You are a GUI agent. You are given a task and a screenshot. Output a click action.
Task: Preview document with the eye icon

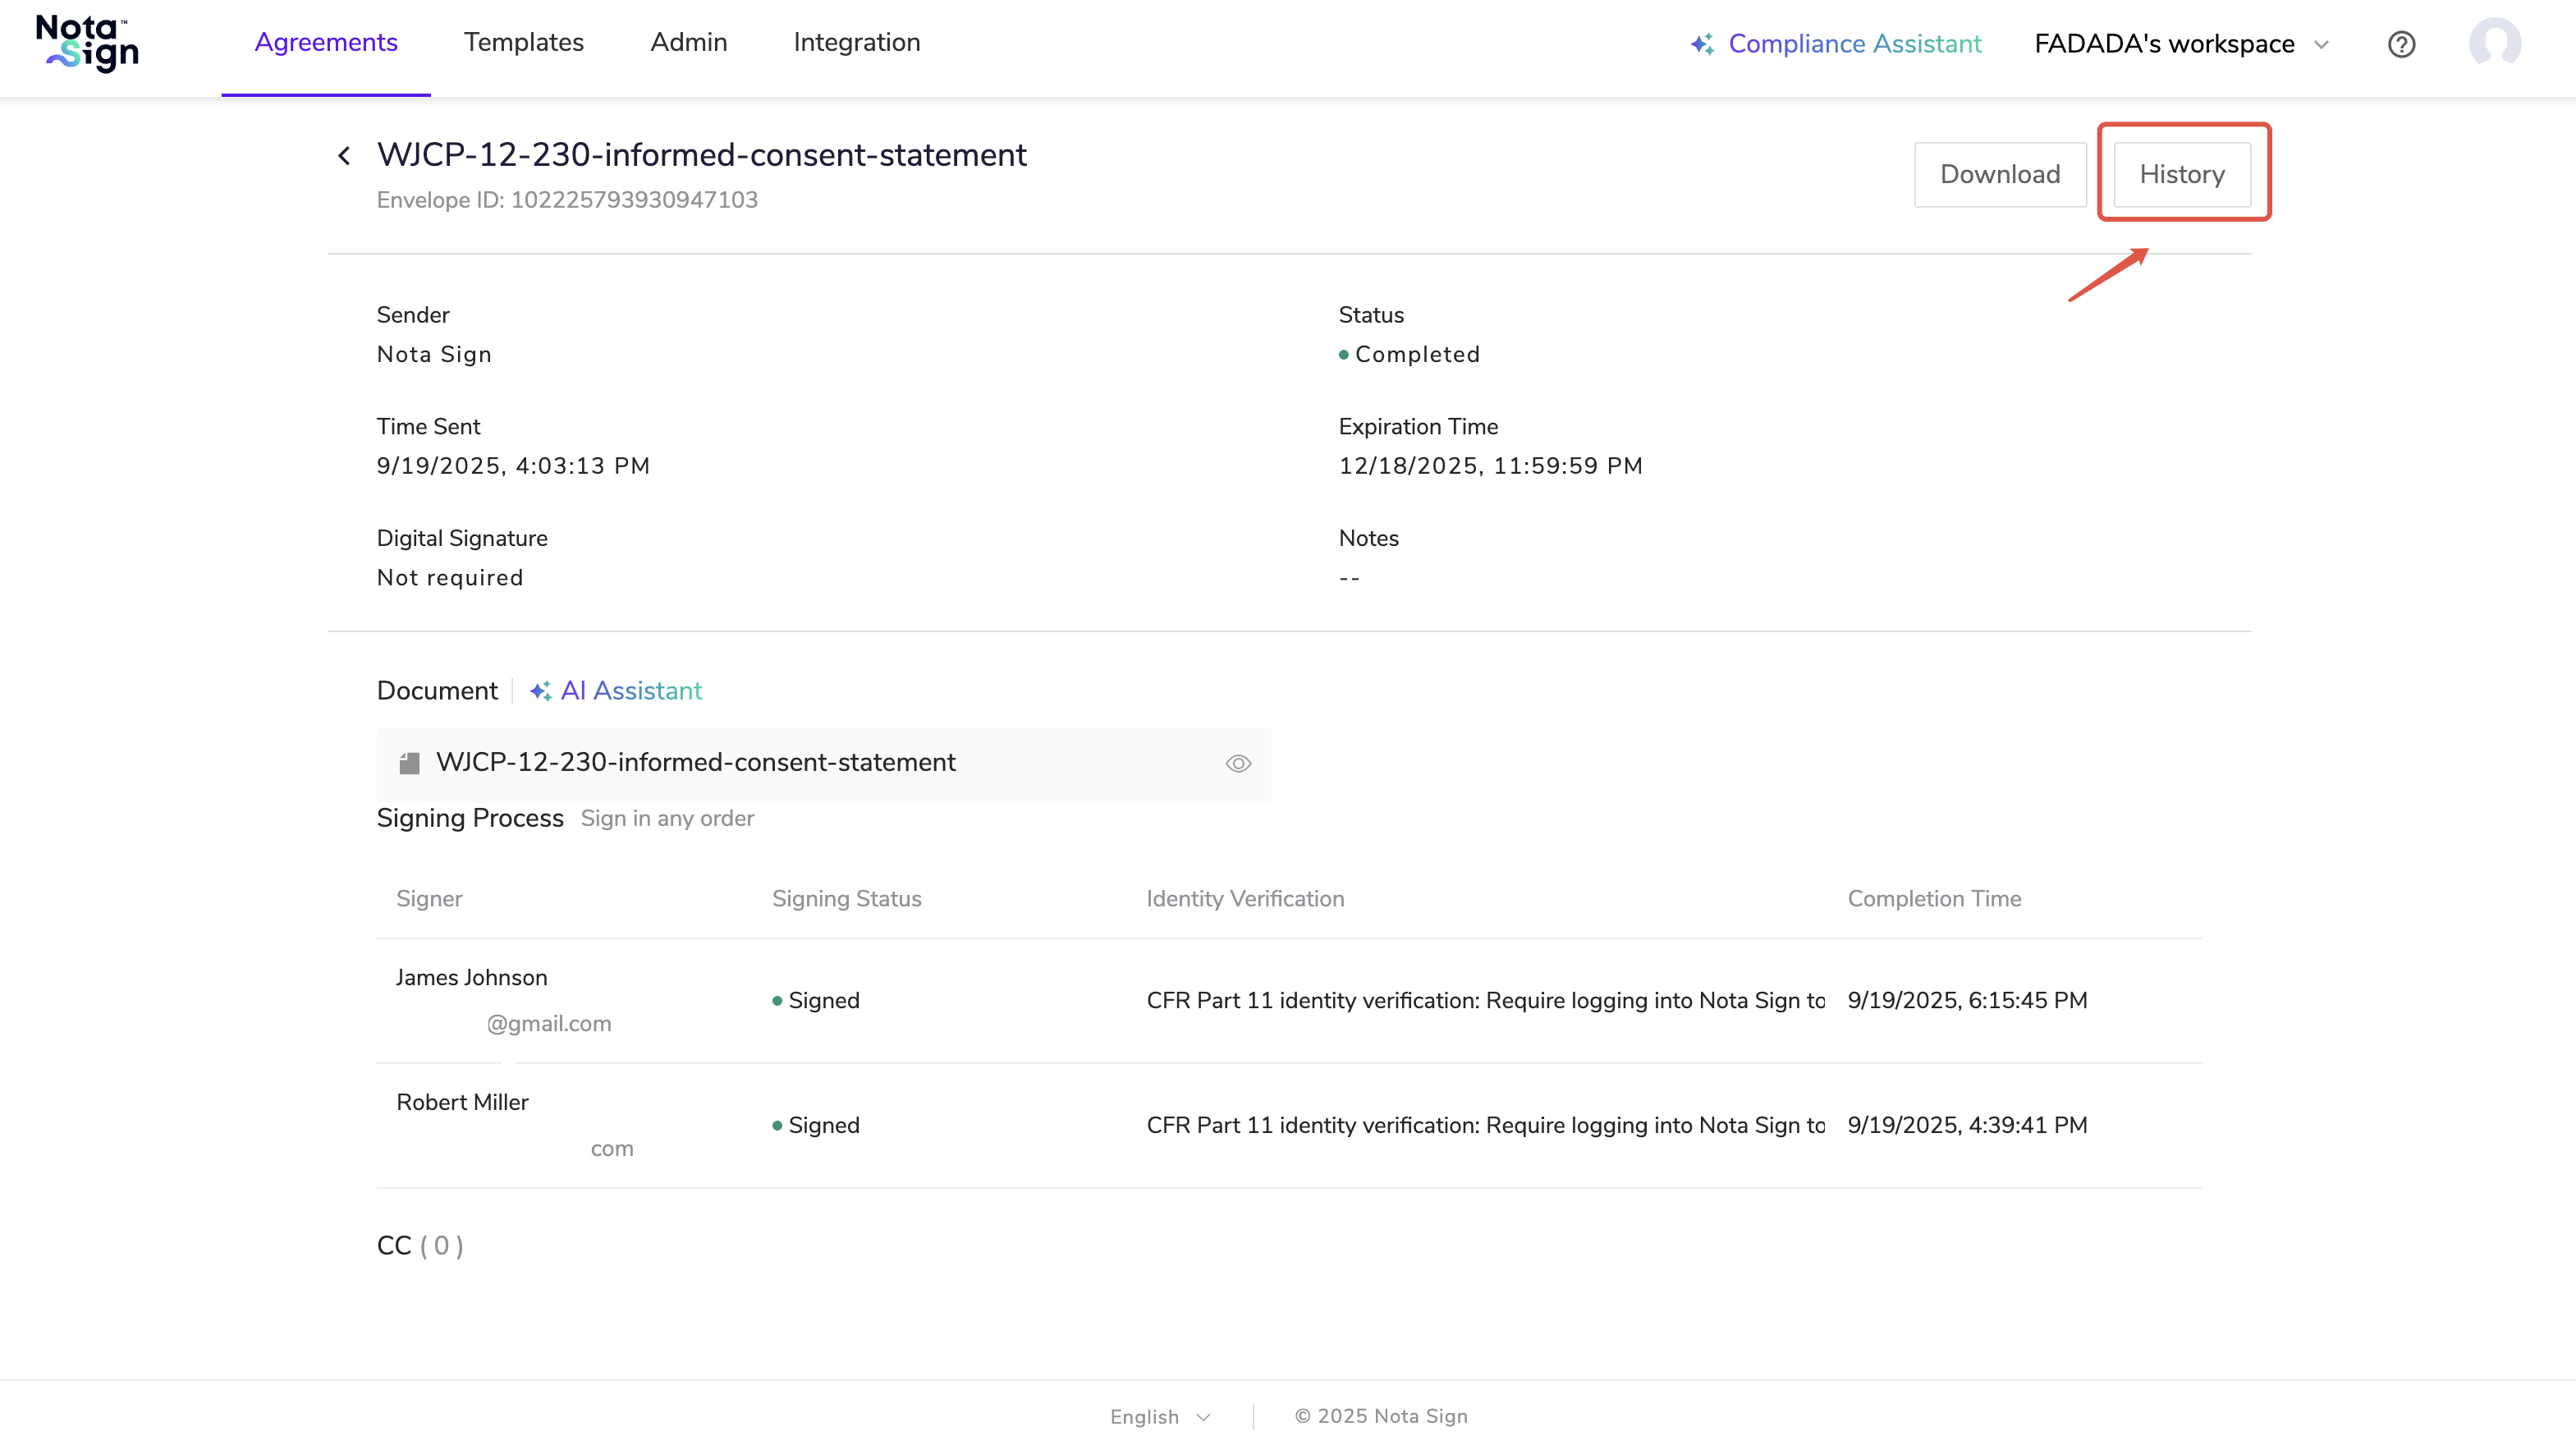coord(1238,764)
